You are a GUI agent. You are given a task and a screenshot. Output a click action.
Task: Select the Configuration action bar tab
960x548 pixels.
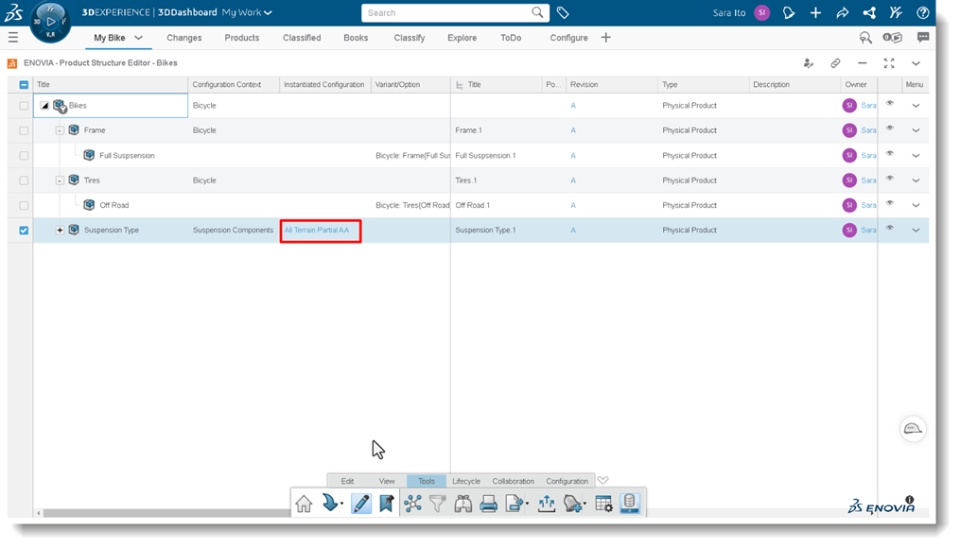click(567, 481)
